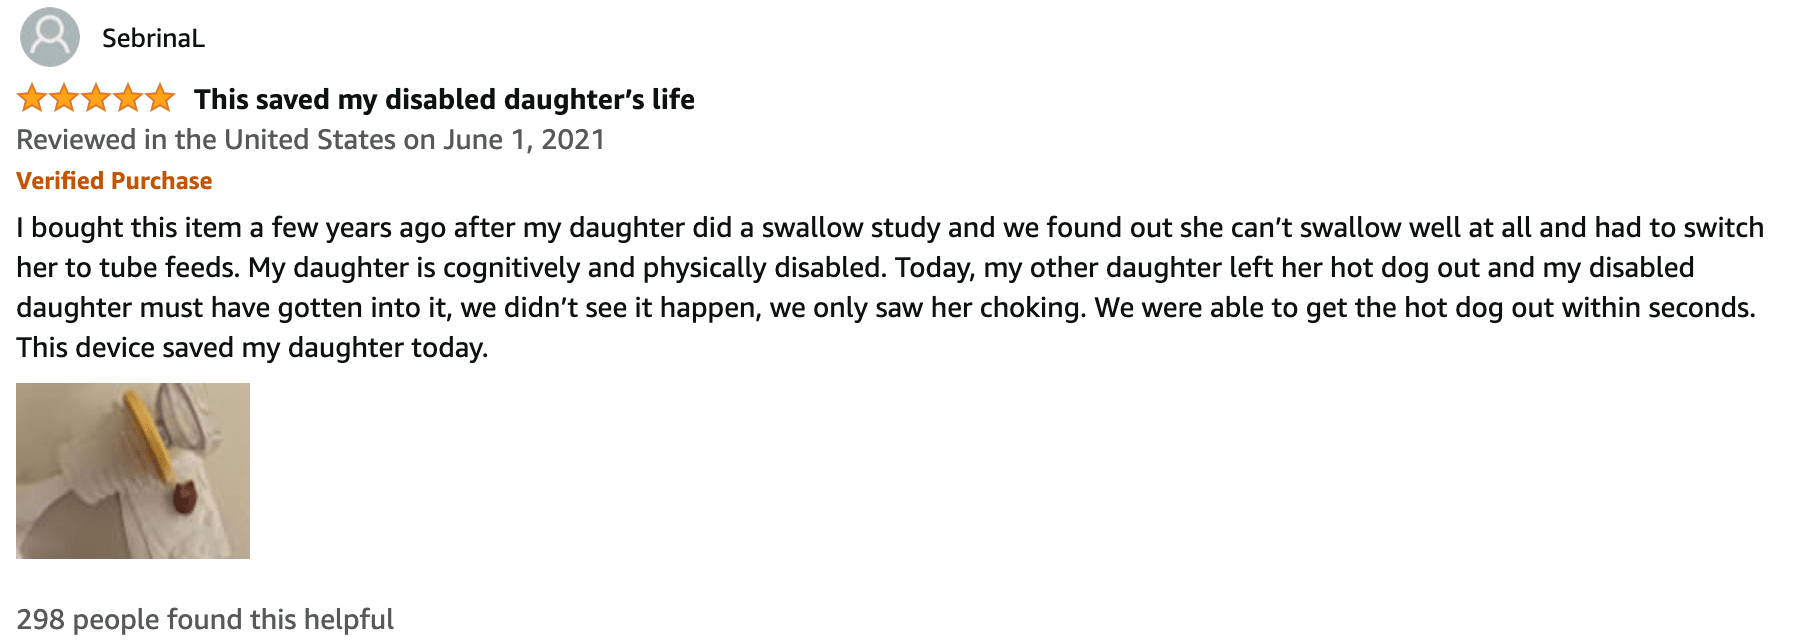Click the "298 people found this helpful" text

[205, 619]
